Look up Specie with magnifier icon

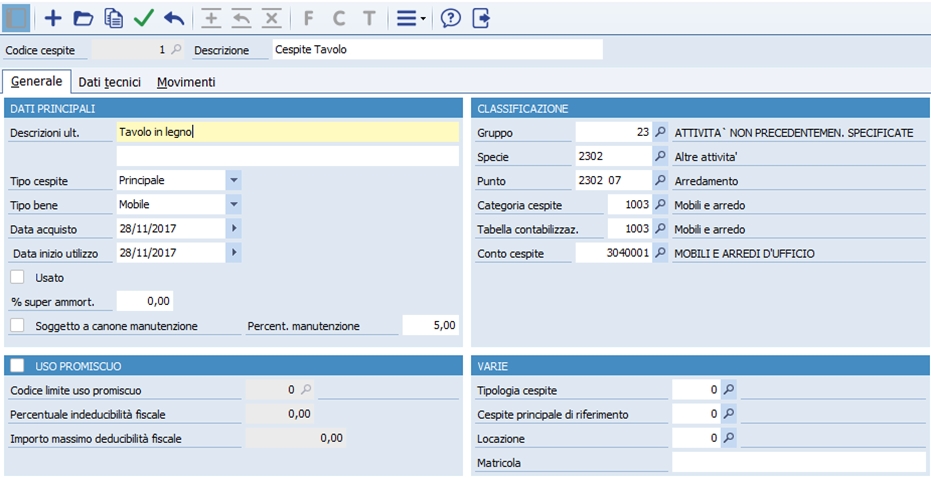point(660,157)
